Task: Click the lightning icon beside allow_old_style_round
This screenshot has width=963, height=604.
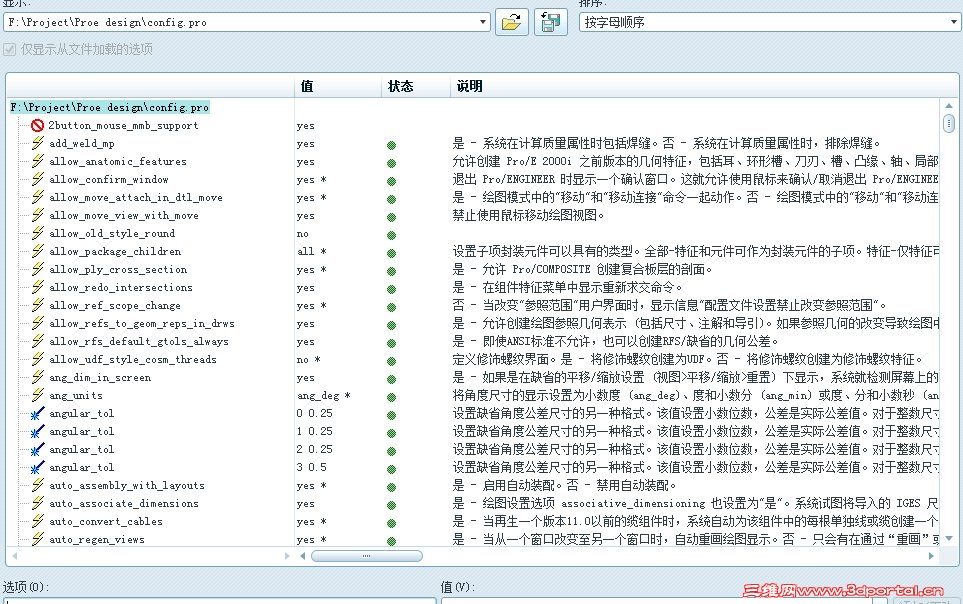Action: point(38,233)
